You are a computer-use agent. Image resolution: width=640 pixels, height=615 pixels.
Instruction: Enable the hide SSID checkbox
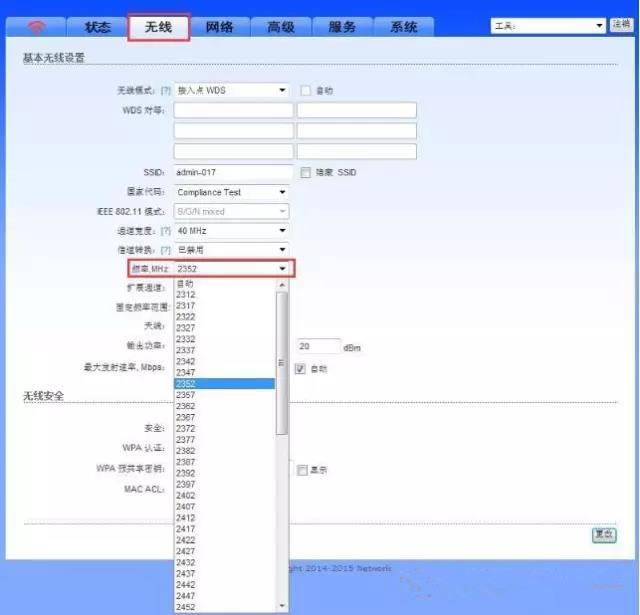[305, 173]
